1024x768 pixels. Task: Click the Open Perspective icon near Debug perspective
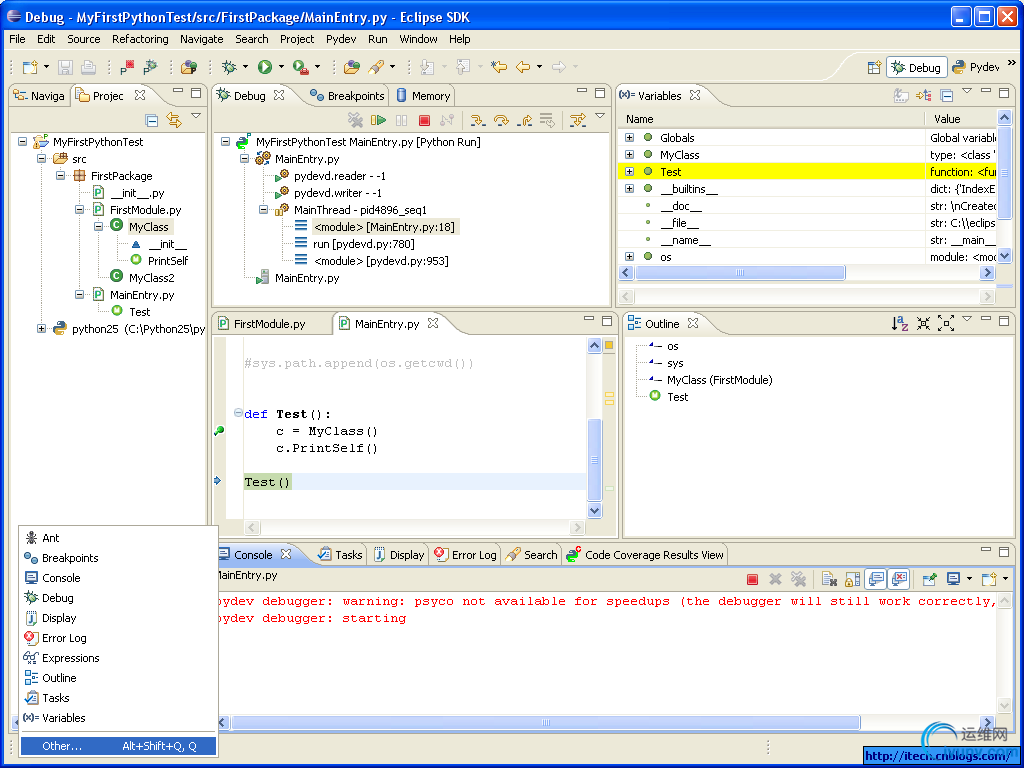click(x=874, y=67)
